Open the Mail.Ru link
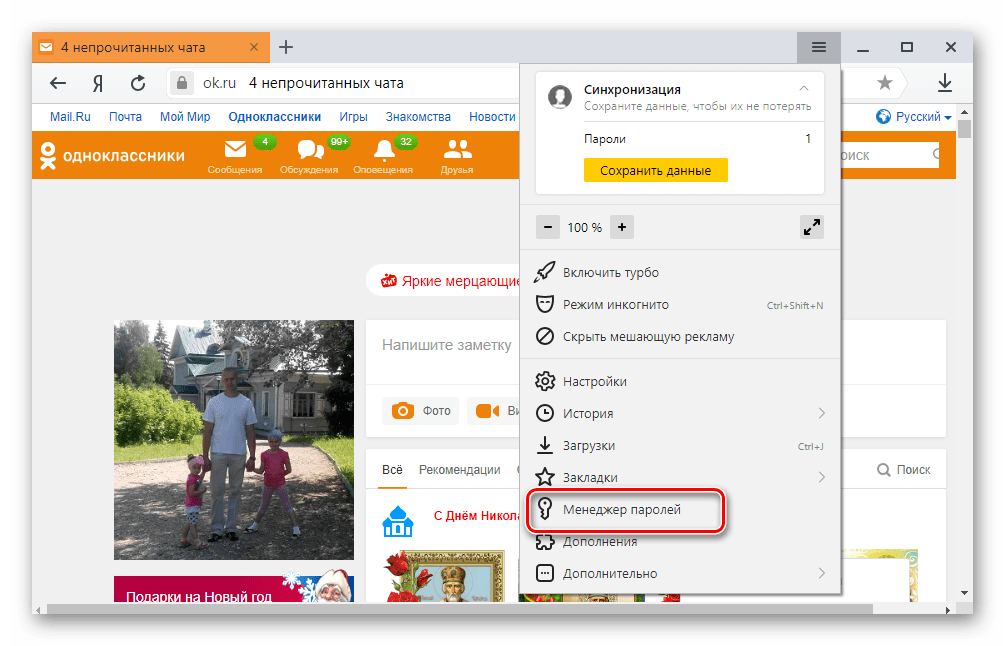The image size is (1005, 646). tap(69, 116)
